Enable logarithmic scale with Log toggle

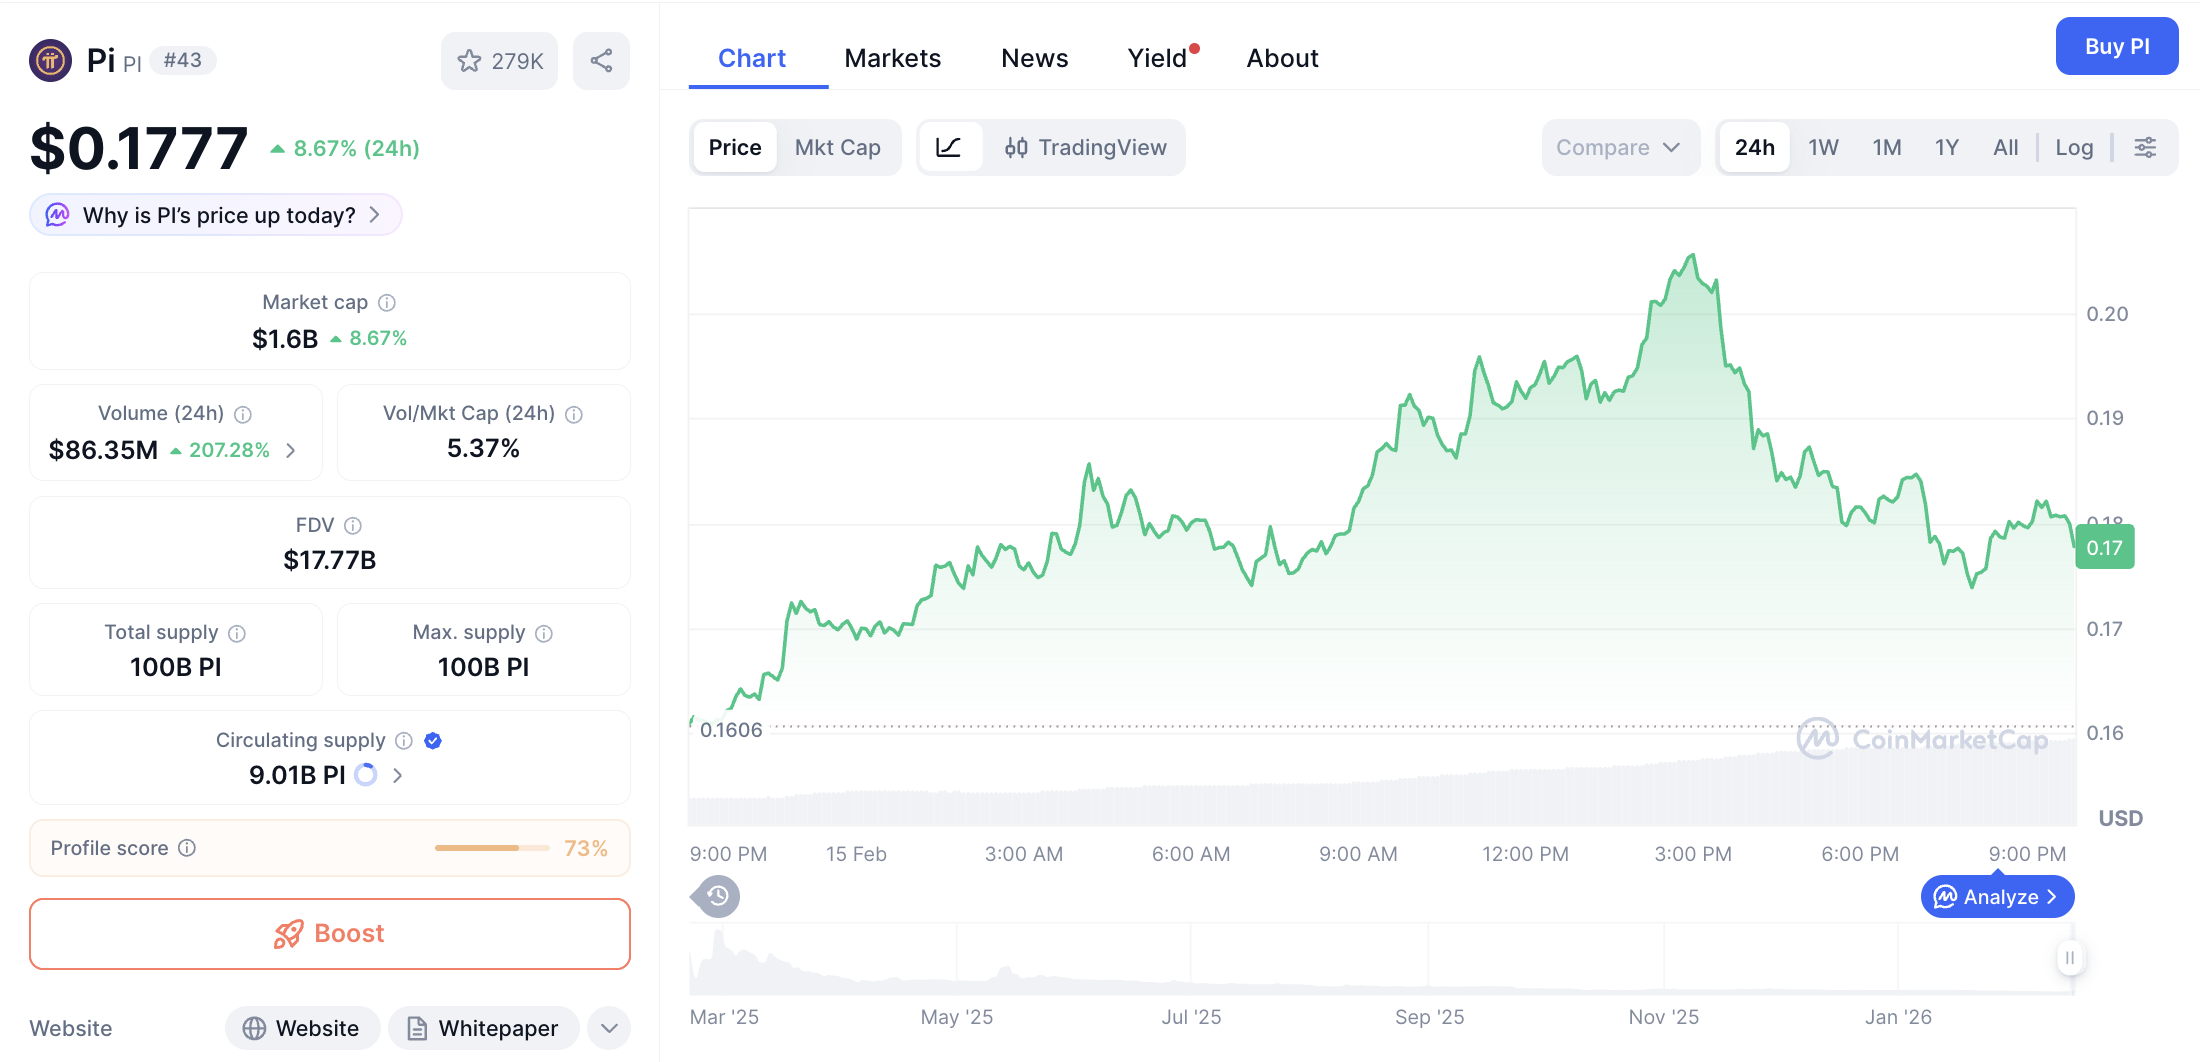[x=2074, y=147]
